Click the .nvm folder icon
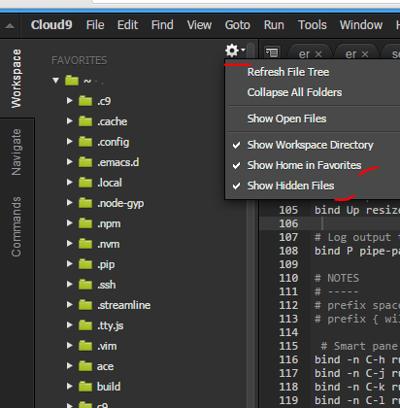This screenshot has height=408, width=400. [85, 244]
